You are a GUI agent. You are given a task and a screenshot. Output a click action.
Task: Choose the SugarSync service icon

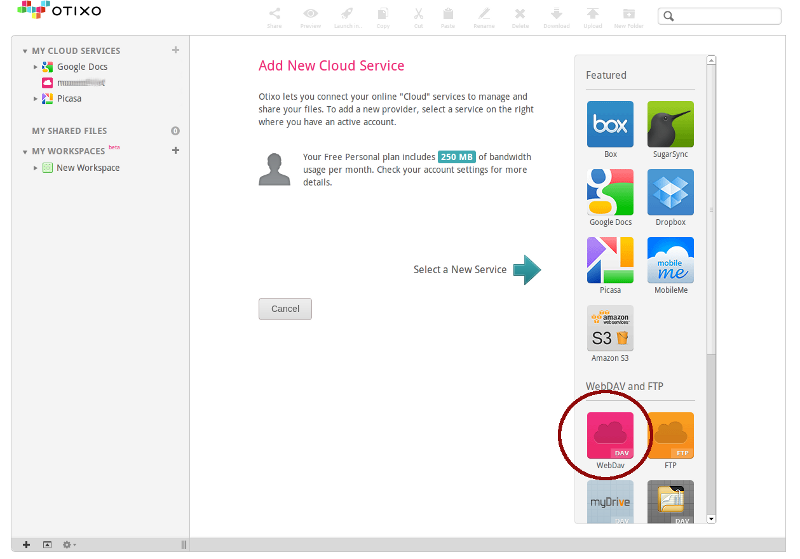pyautogui.click(x=670, y=124)
